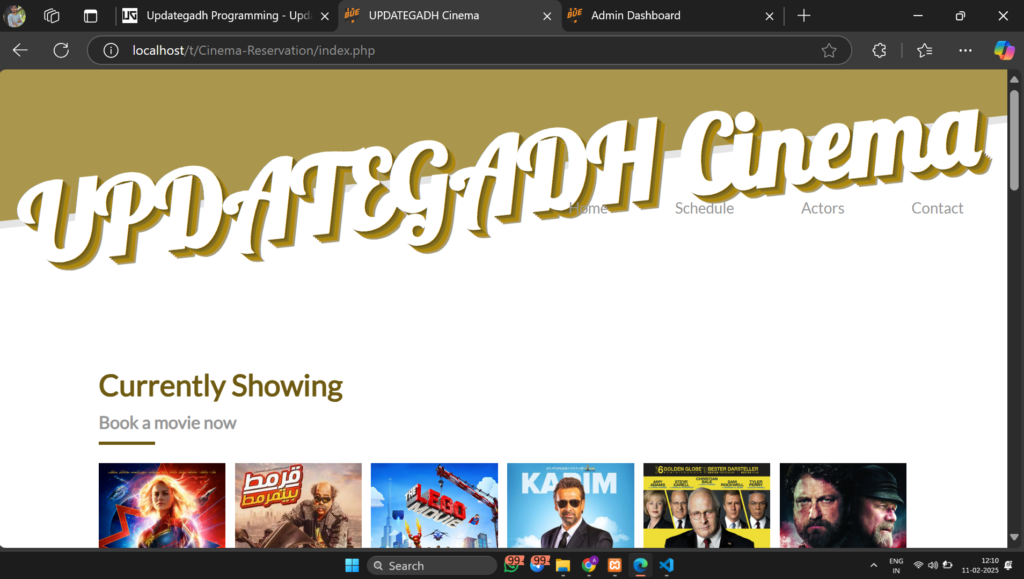The image size is (1024, 579).
Task: Open browser extensions puzzle icon
Action: [x=879, y=50]
